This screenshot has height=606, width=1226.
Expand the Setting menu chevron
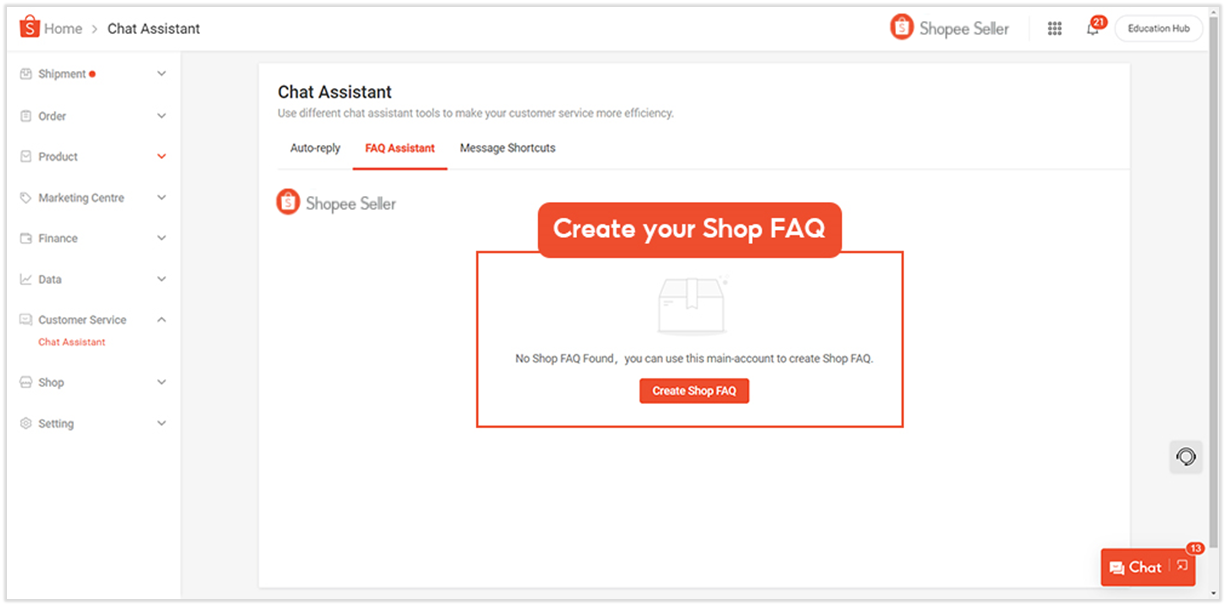[162, 424]
